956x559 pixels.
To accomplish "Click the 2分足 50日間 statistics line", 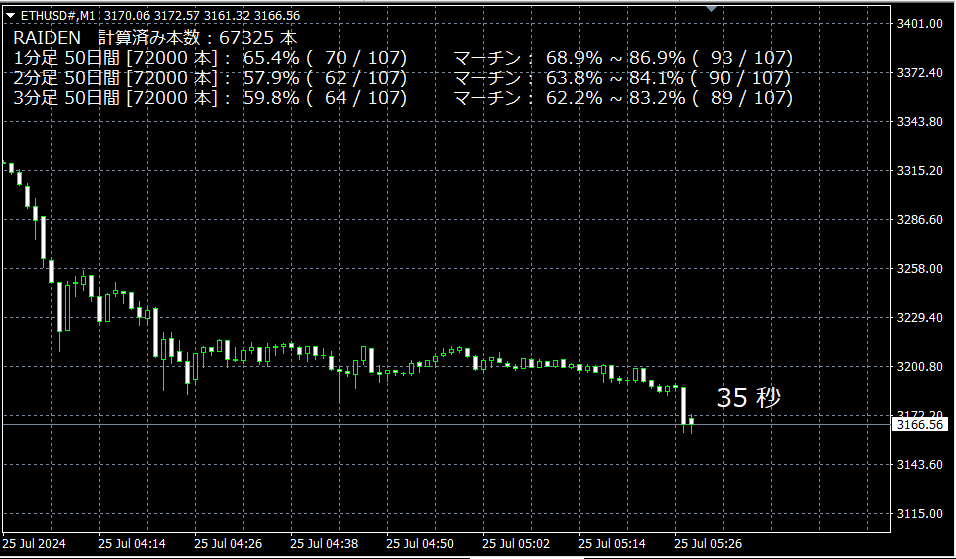I will (x=210, y=78).
